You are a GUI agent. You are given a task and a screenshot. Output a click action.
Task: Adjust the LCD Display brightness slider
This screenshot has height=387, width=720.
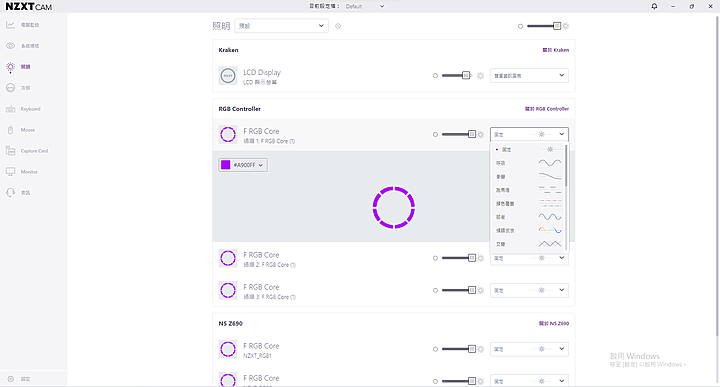[x=456, y=76]
